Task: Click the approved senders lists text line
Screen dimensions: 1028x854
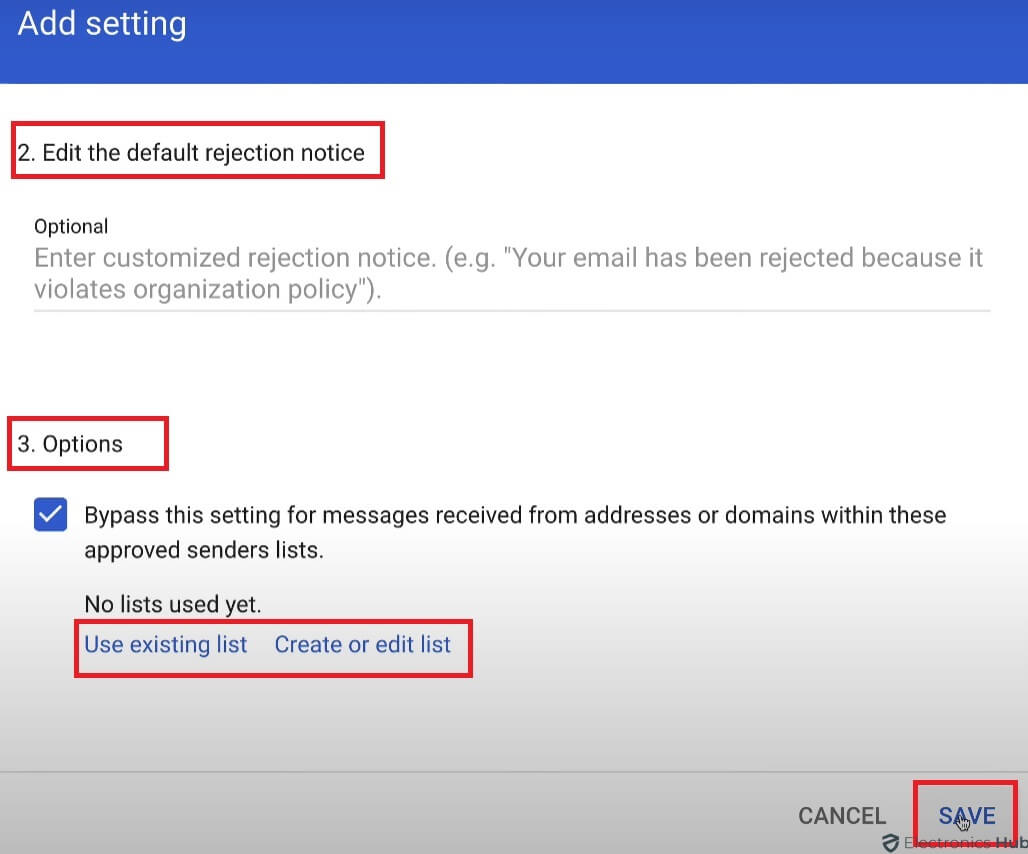Action: click(204, 551)
